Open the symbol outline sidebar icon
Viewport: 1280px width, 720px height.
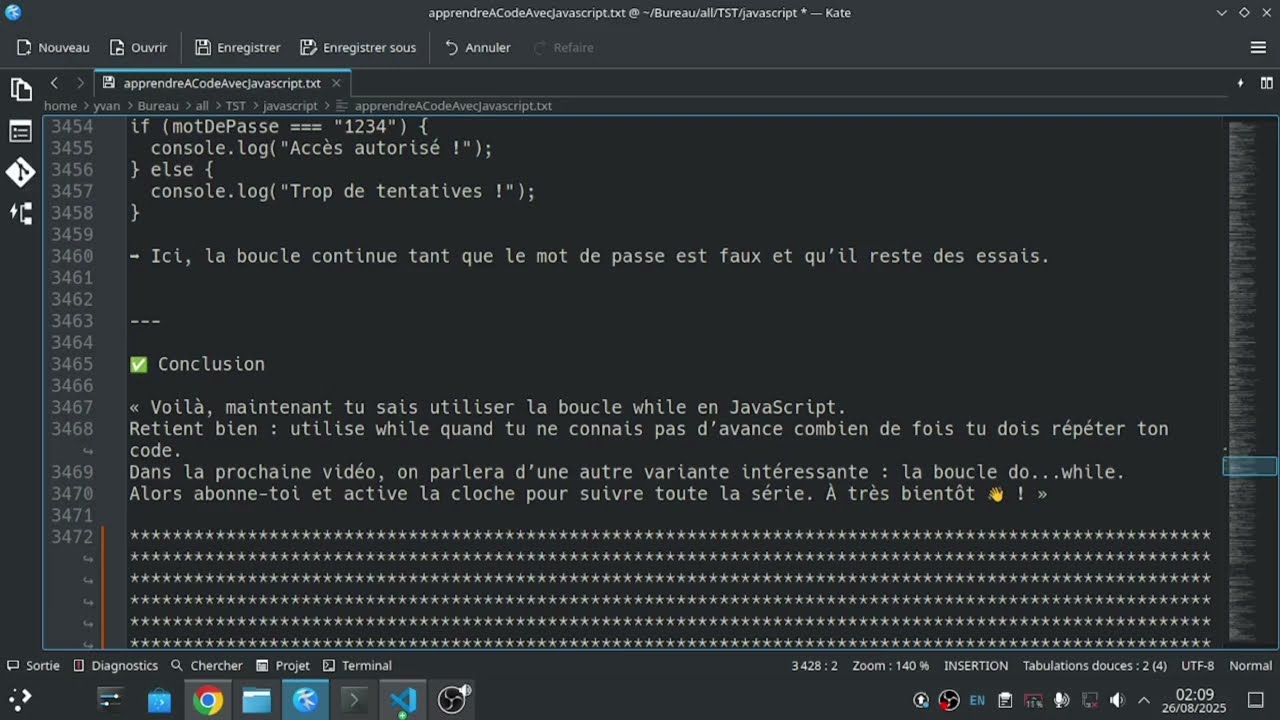coord(21,131)
